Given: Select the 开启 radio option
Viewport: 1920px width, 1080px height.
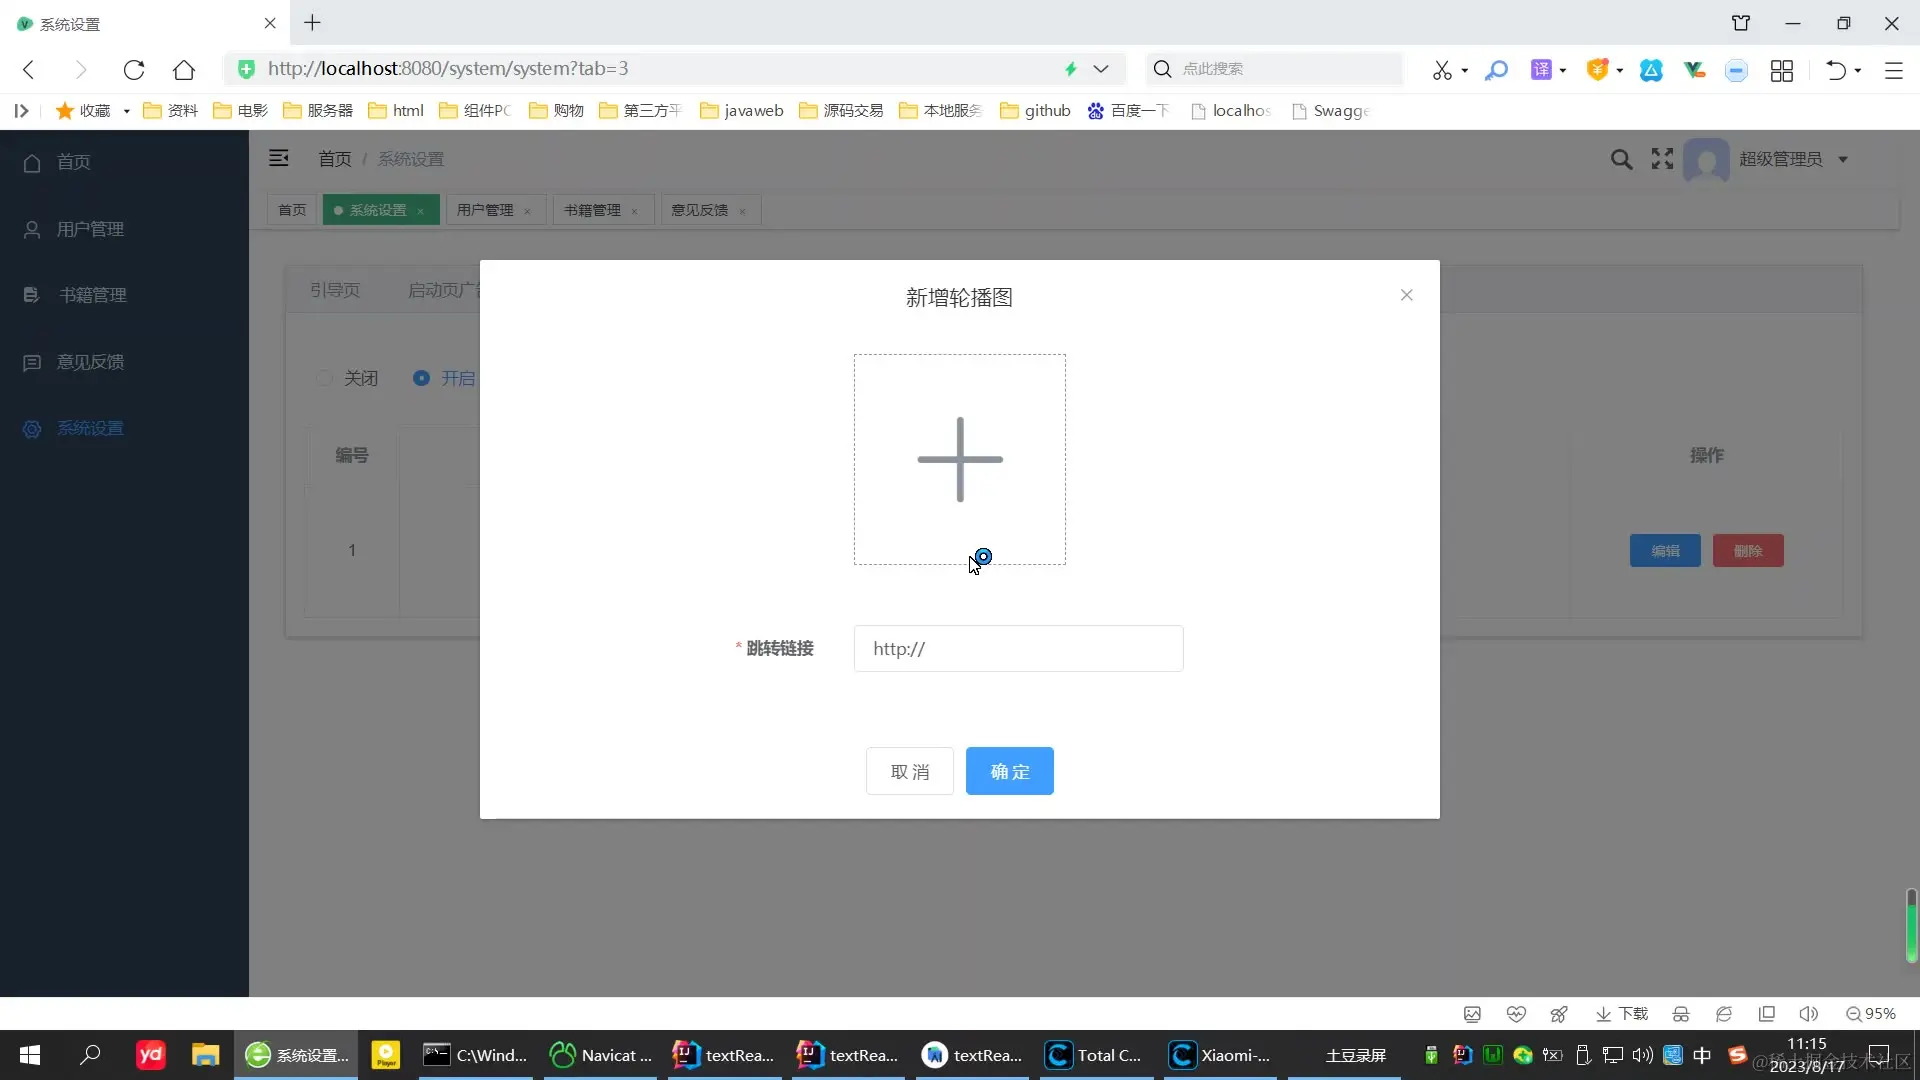Looking at the screenshot, I should pos(421,378).
